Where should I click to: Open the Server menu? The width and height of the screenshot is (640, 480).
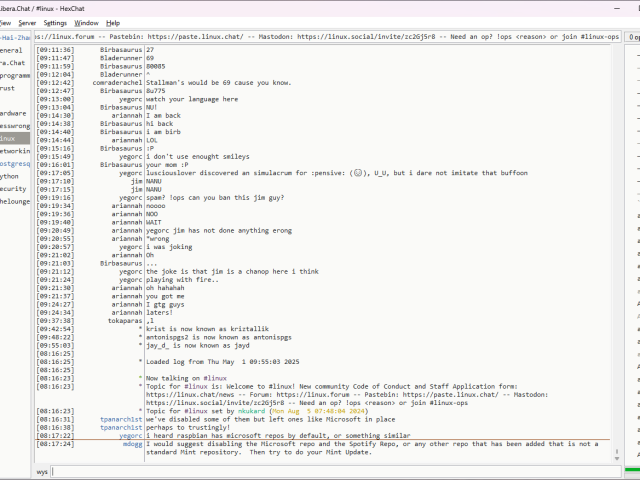[27, 22]
